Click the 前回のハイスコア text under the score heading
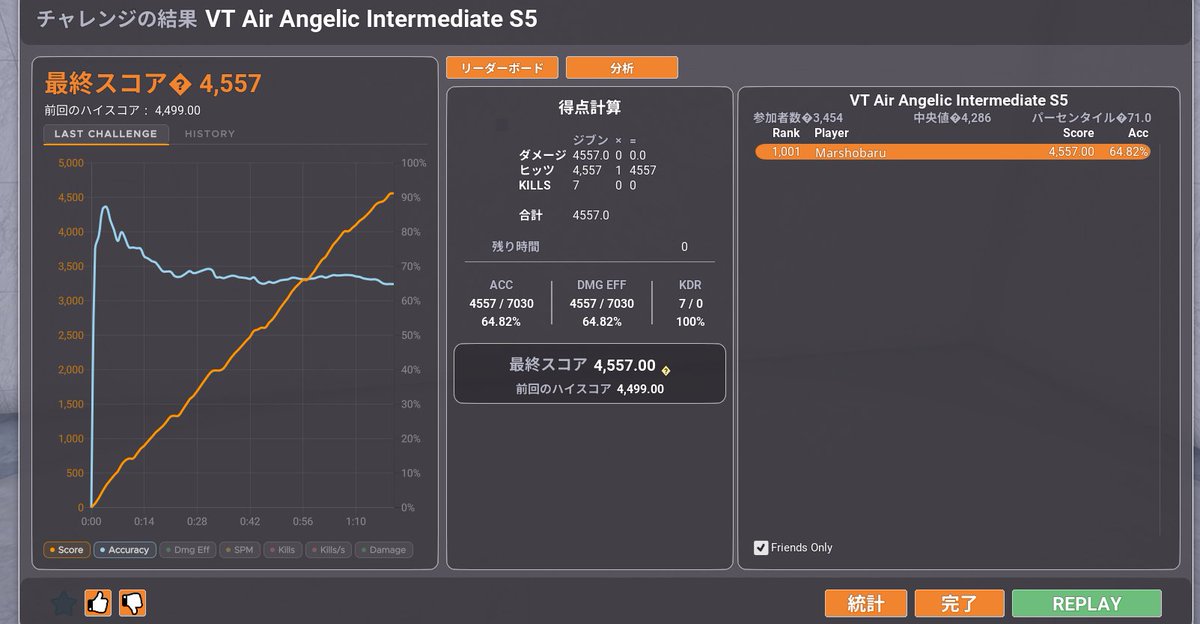The height and width of the screenshot is (624, 1200). (x=122, y=111)
